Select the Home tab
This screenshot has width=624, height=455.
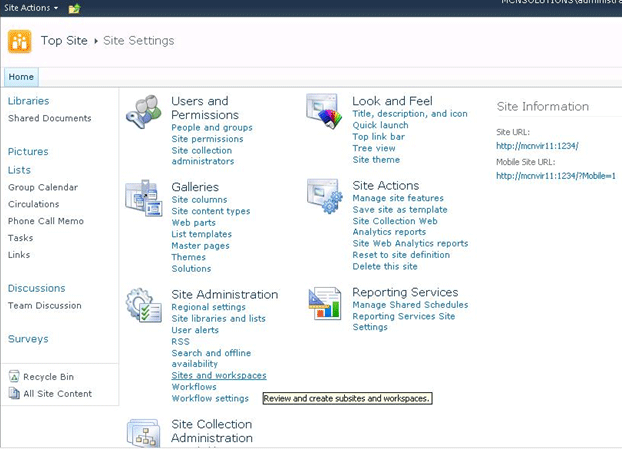click(21, 77)
